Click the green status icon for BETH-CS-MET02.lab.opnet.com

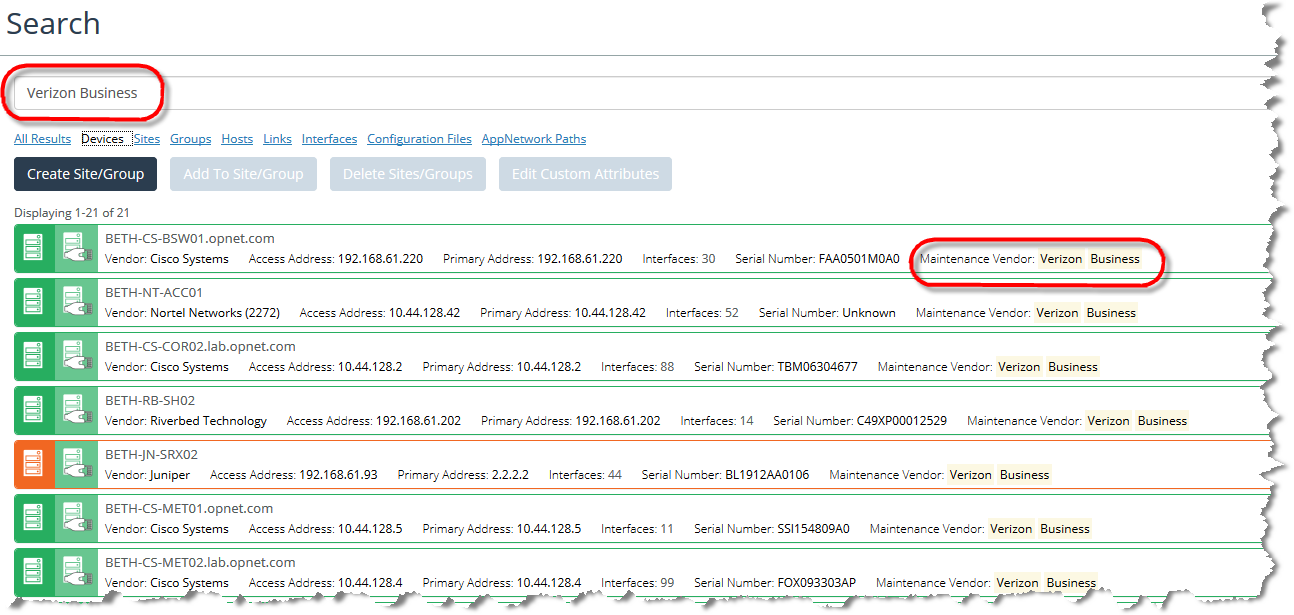click(x=34, y=573)
